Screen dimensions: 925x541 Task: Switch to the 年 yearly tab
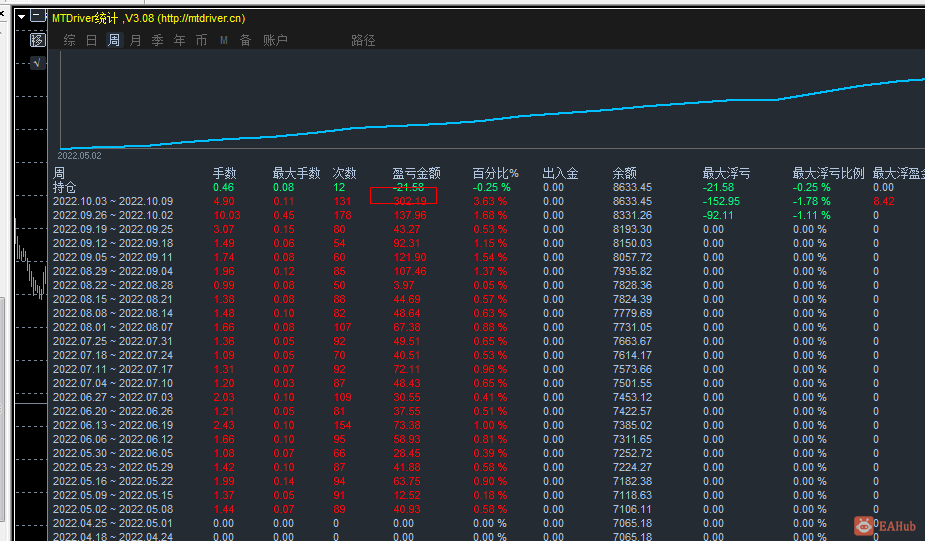coord(179,40)
